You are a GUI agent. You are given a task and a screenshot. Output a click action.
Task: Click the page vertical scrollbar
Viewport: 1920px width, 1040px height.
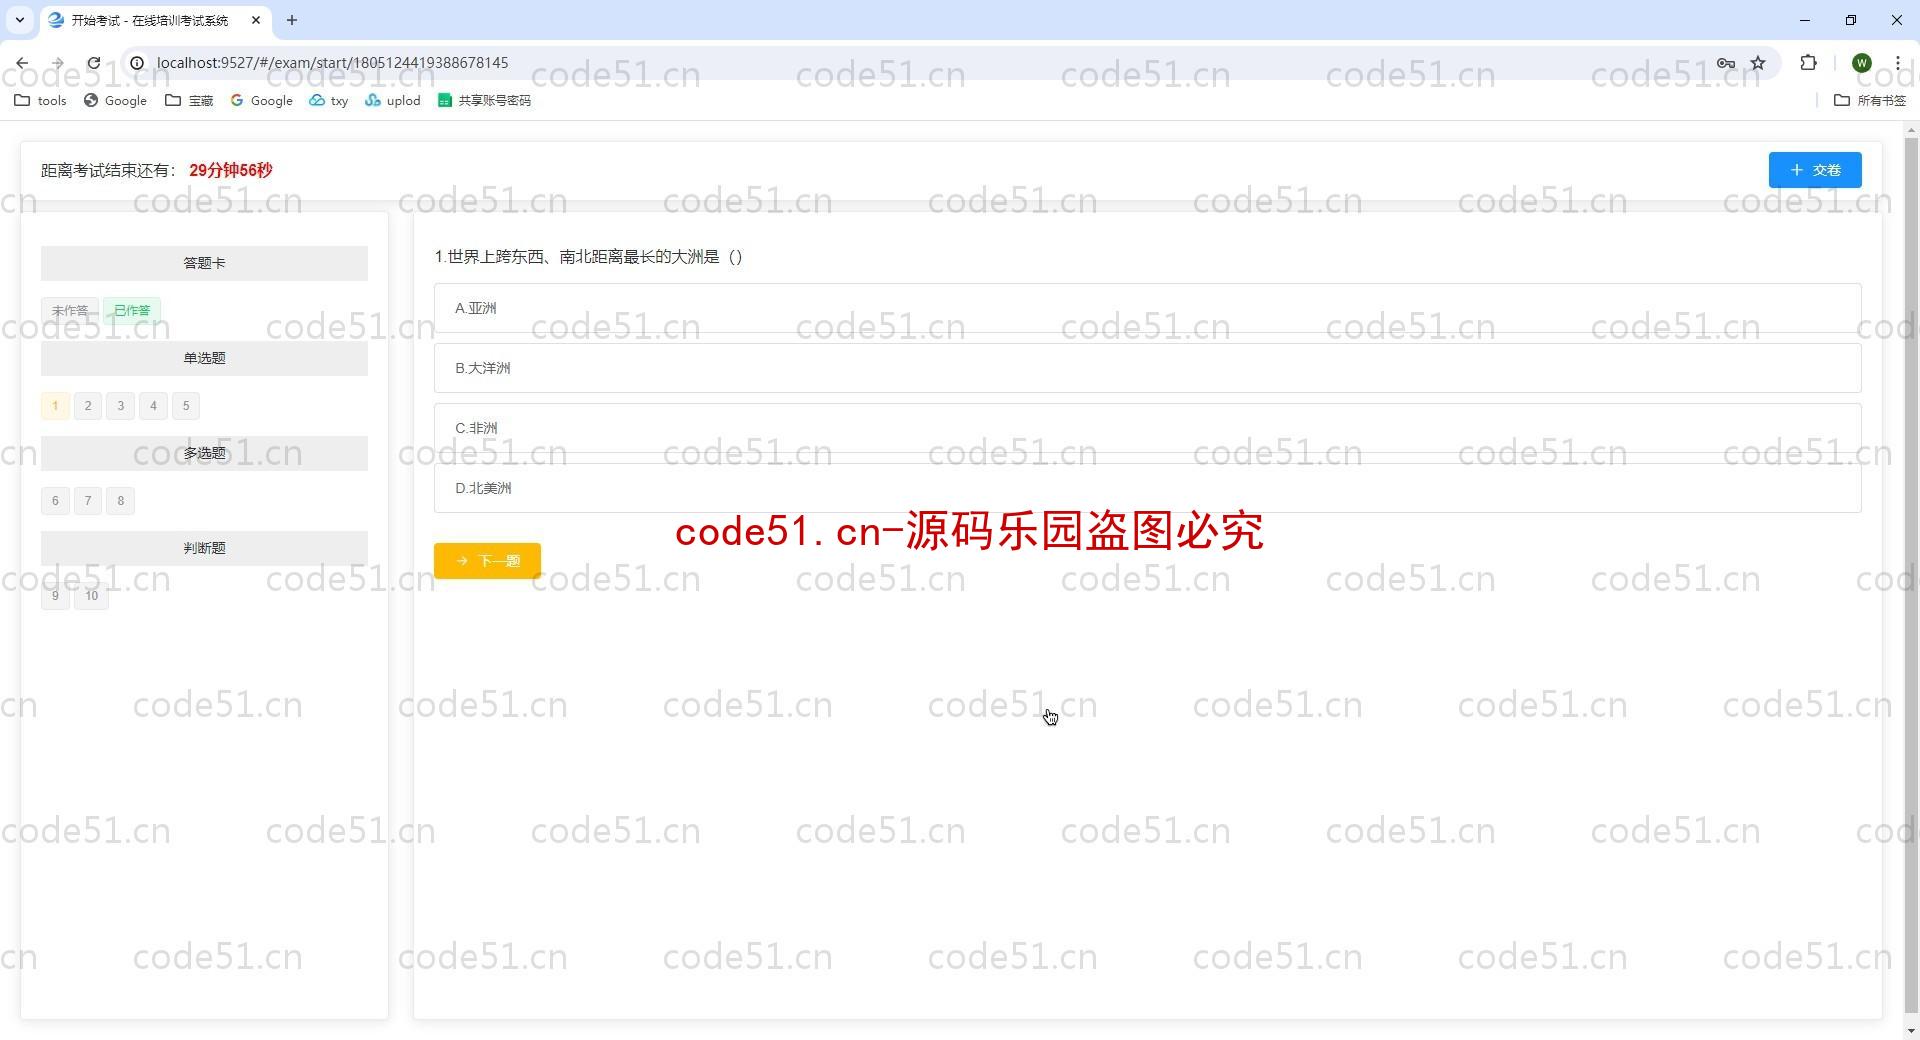pos(1911,575)
